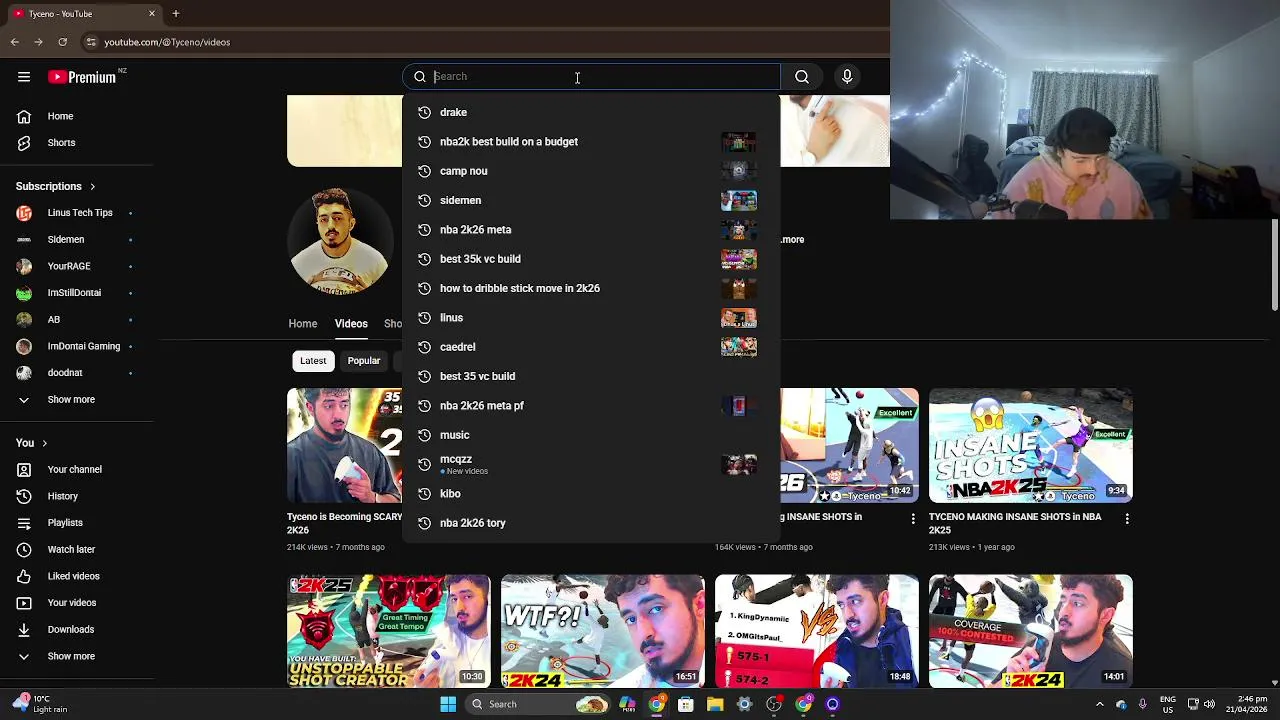Open the YouTube guide hamburger menu
This screenshot has height=720, width=1280.
tap(24, 77)
